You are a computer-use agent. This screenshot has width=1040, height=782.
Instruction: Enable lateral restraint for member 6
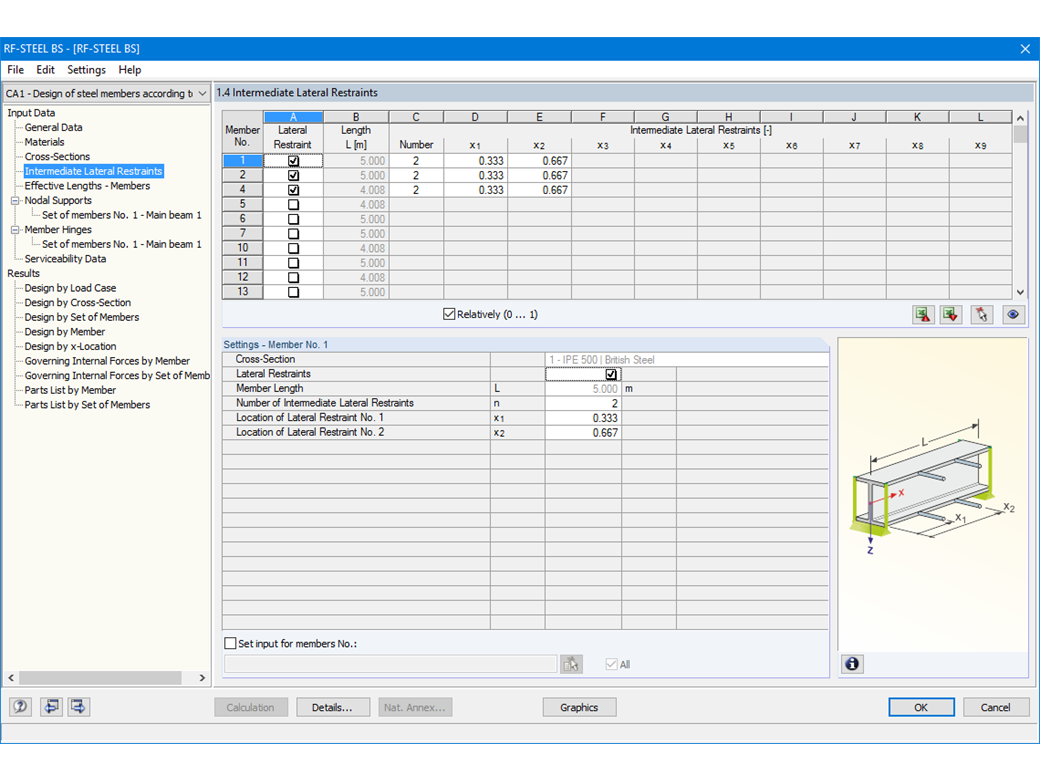(x=293, y=219)
